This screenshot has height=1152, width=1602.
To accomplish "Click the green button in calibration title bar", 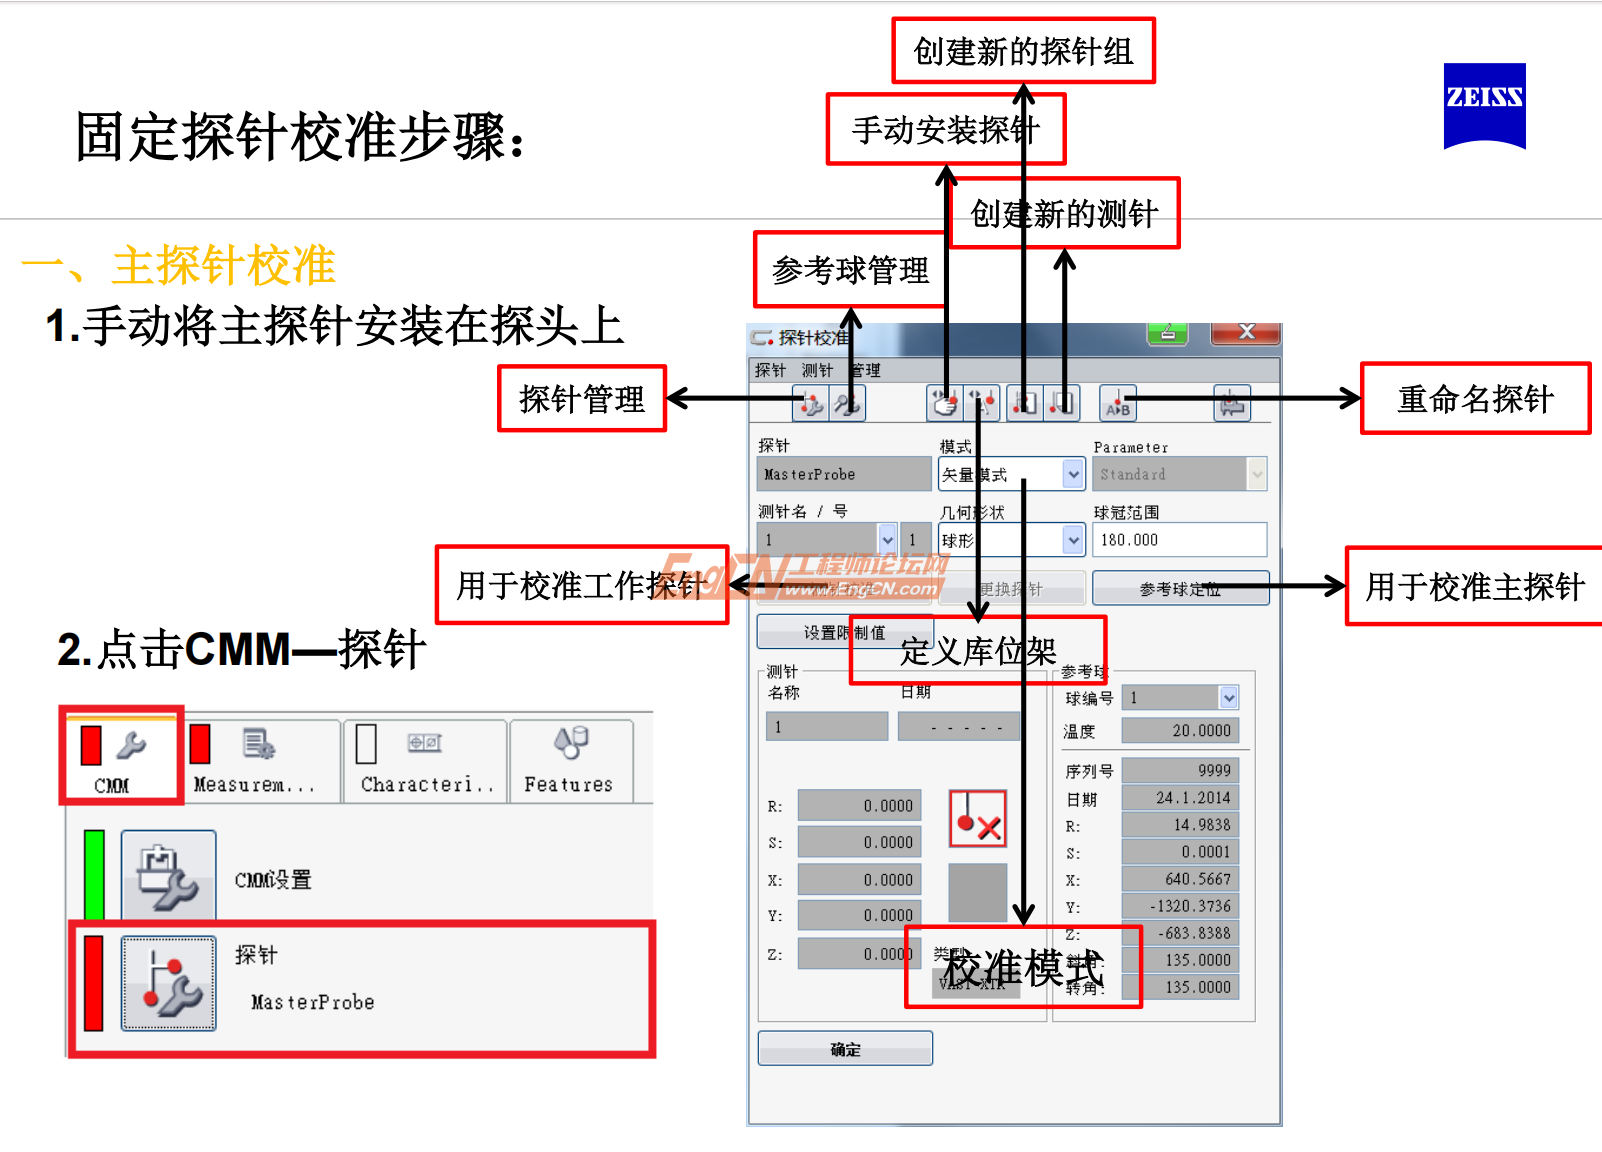I will (1167, 334).
